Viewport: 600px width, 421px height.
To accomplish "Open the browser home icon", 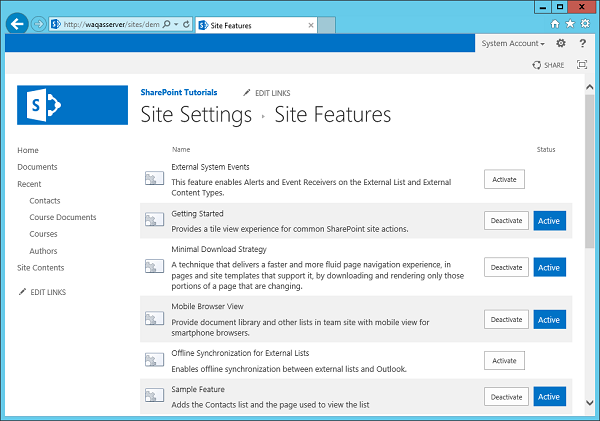I will (555, 22).
